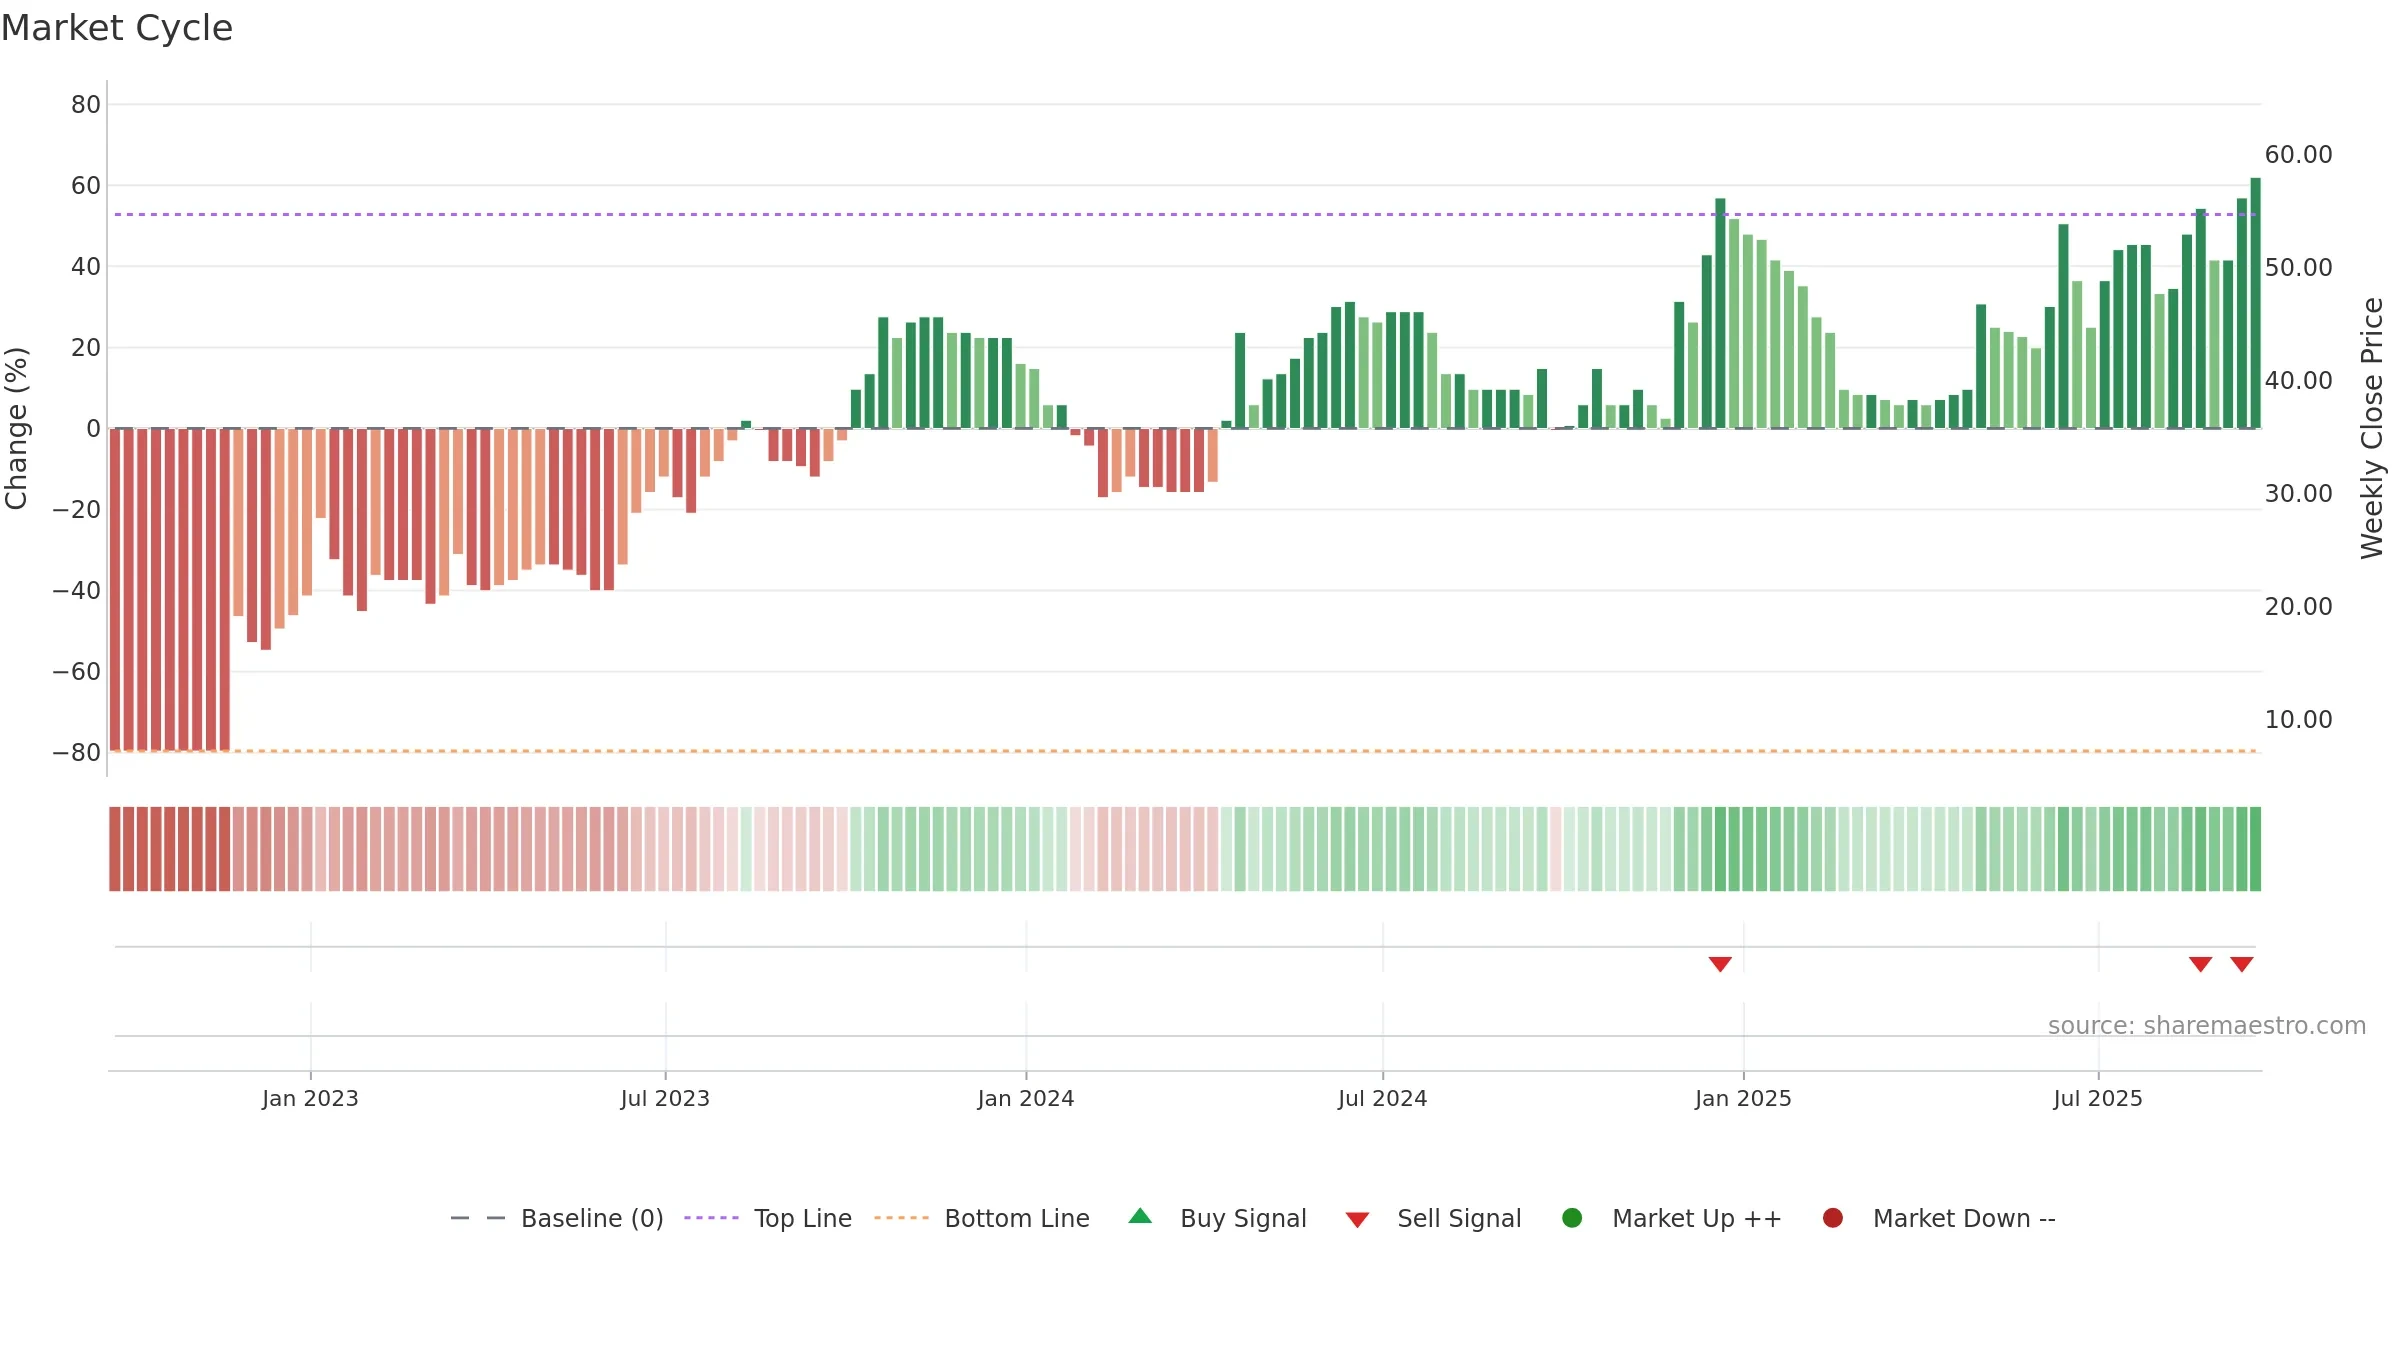Toggle the Sell Signal legend entry
2400x1350 pixels.
[1433, 1218]
